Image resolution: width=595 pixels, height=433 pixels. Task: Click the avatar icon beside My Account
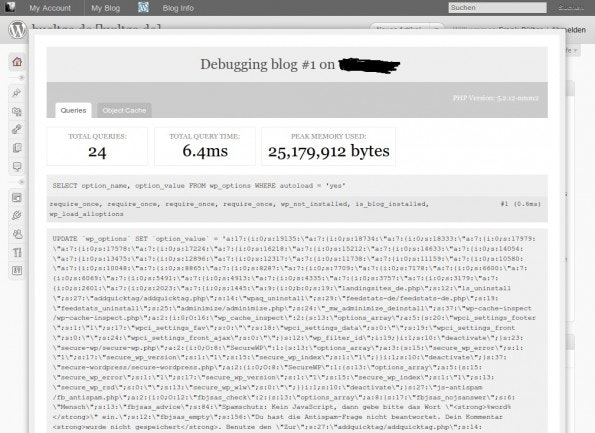(10, 7)
